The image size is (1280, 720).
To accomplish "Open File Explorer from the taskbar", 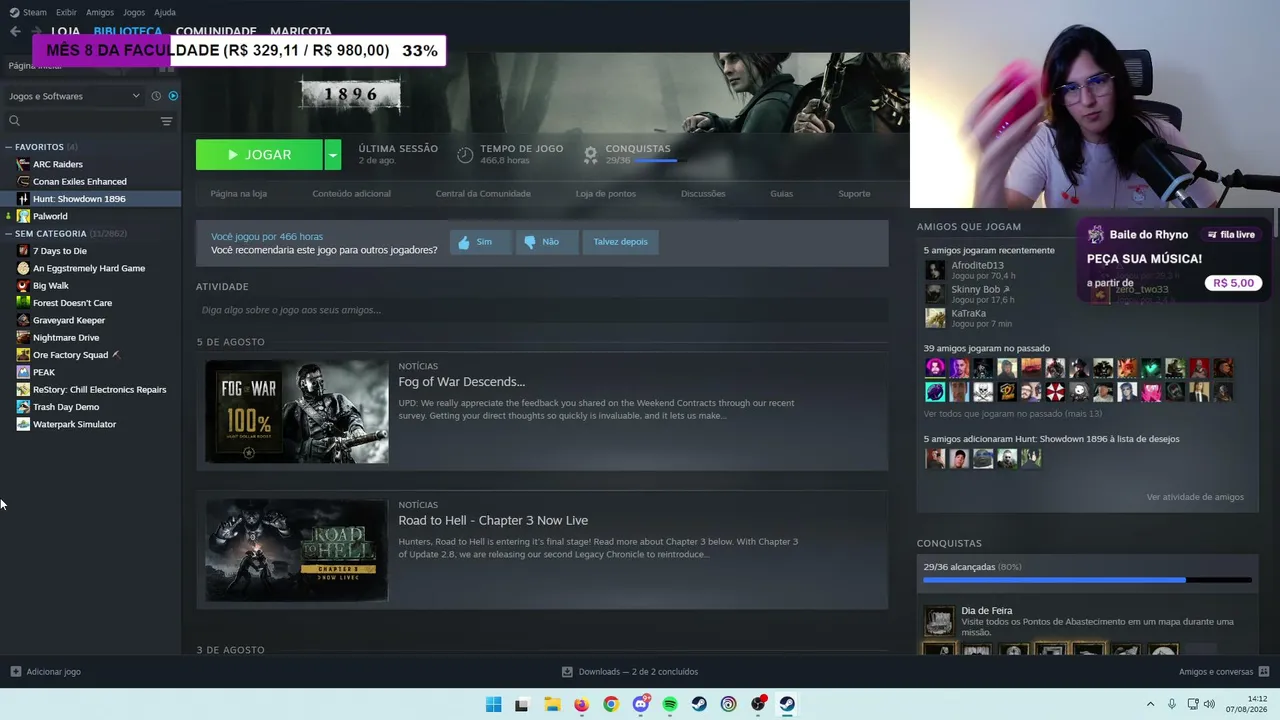I will coord(552,704).
